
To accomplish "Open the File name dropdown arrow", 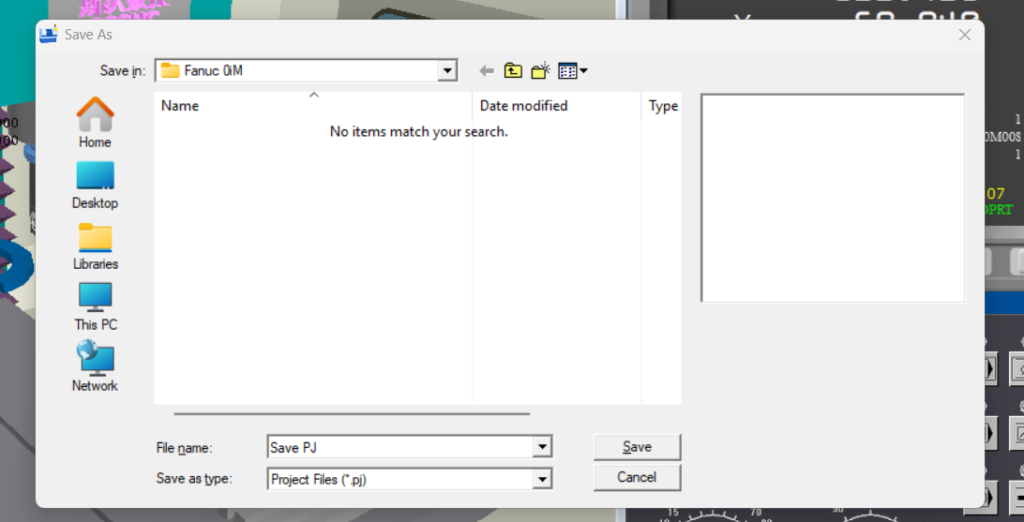I will click(x=542, y=448).
